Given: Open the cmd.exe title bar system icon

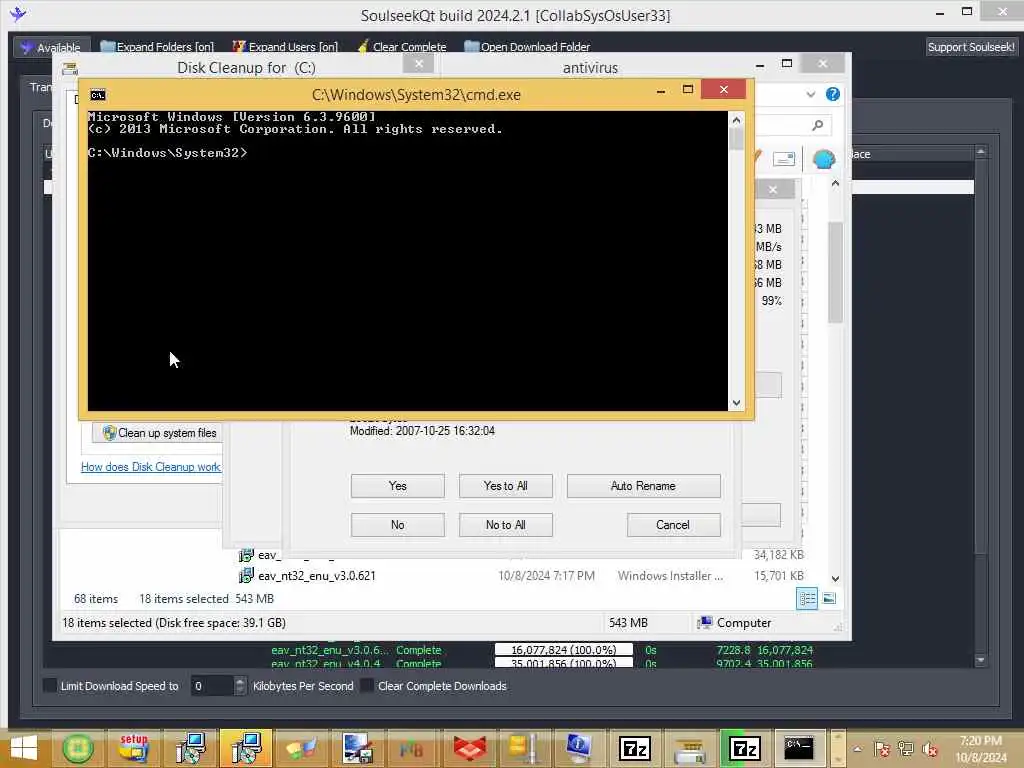Looking at the screenshot, I should tap(97, 95).
